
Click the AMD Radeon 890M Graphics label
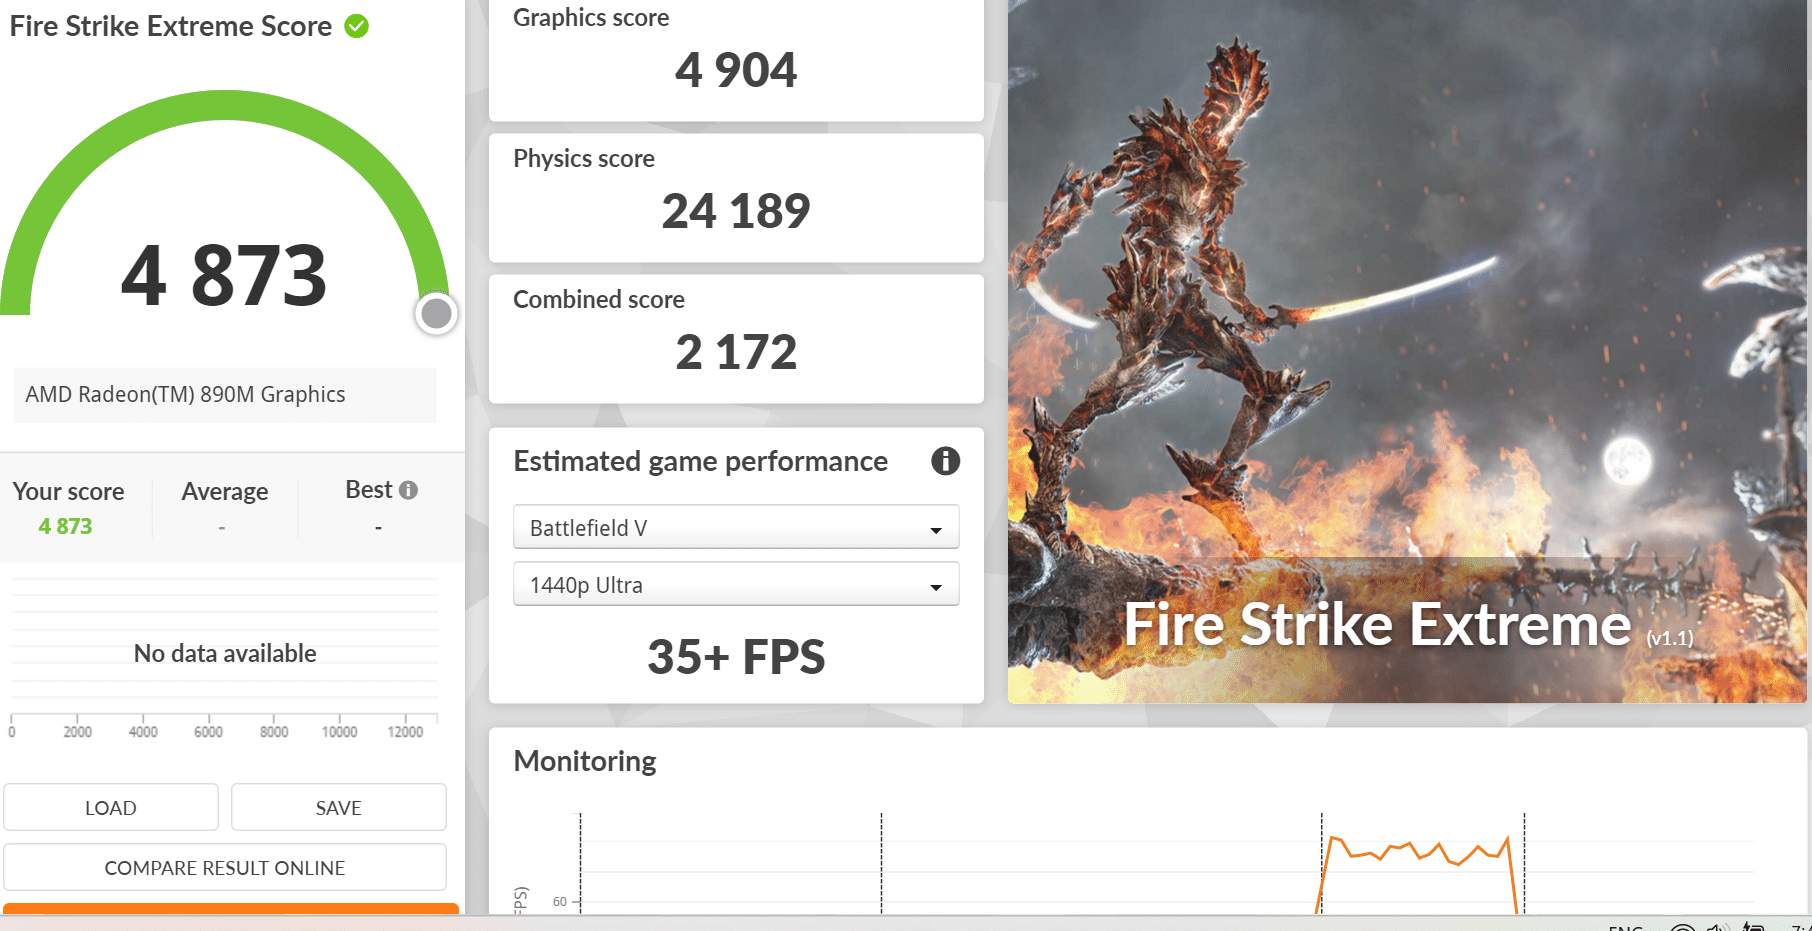(x=185, y=395)
